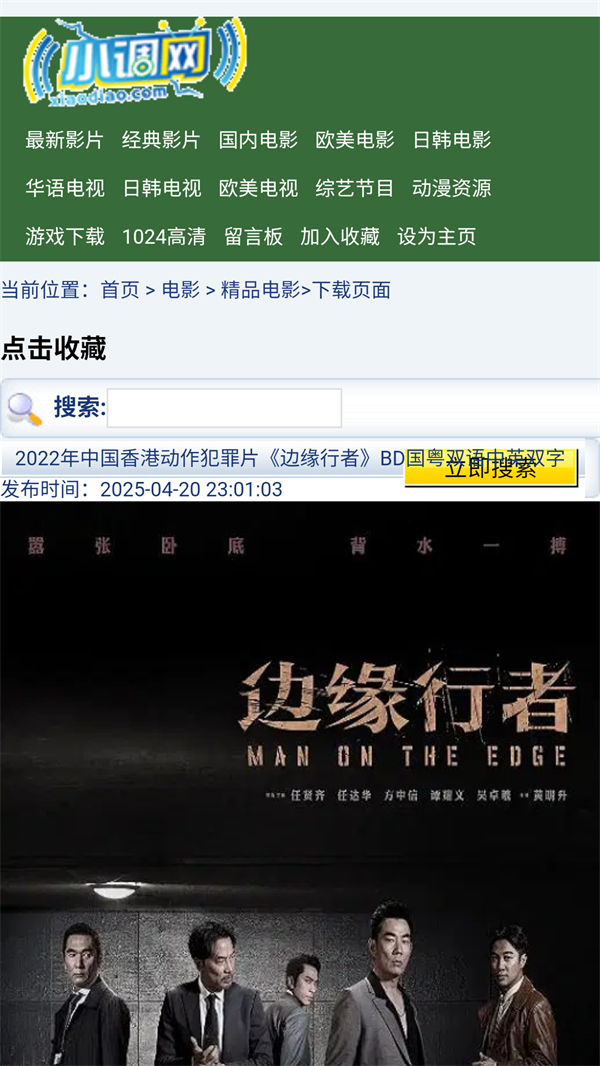Open the 最新影片 menu item
This screenshot has width=600, height=1066.
pos(65,140)
